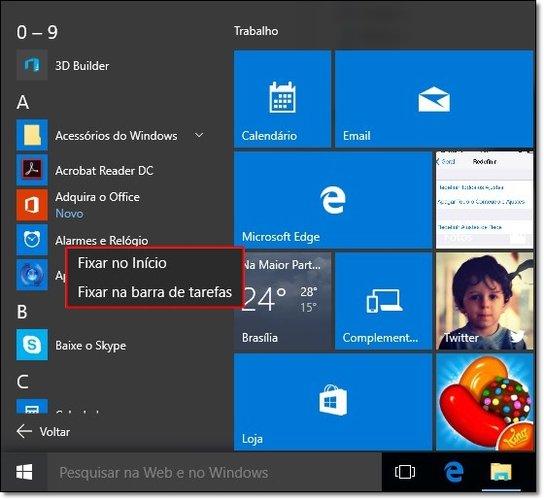Click the letter C section header
Image resolution: width=544 pixels, height=500 pixels.
22,381
